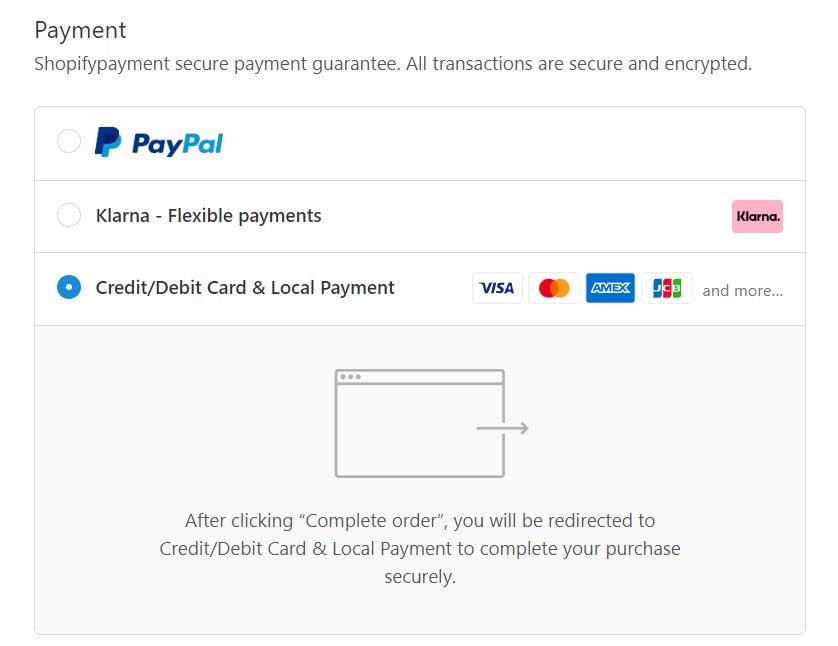Click the "Payment" section heading
838x646 pixels.
coord(80,30)
